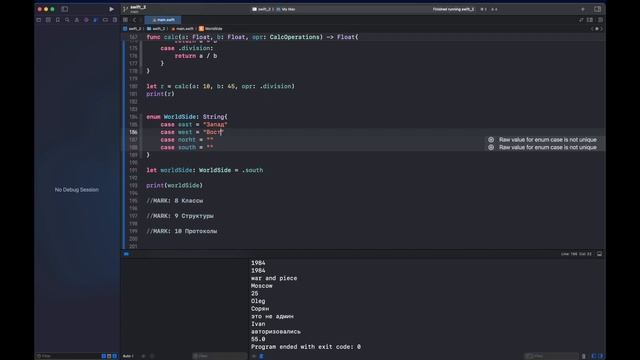Screen dimensions: 640x360
Task: Click the second Raw value not unique error
Action: pos(547,147)
